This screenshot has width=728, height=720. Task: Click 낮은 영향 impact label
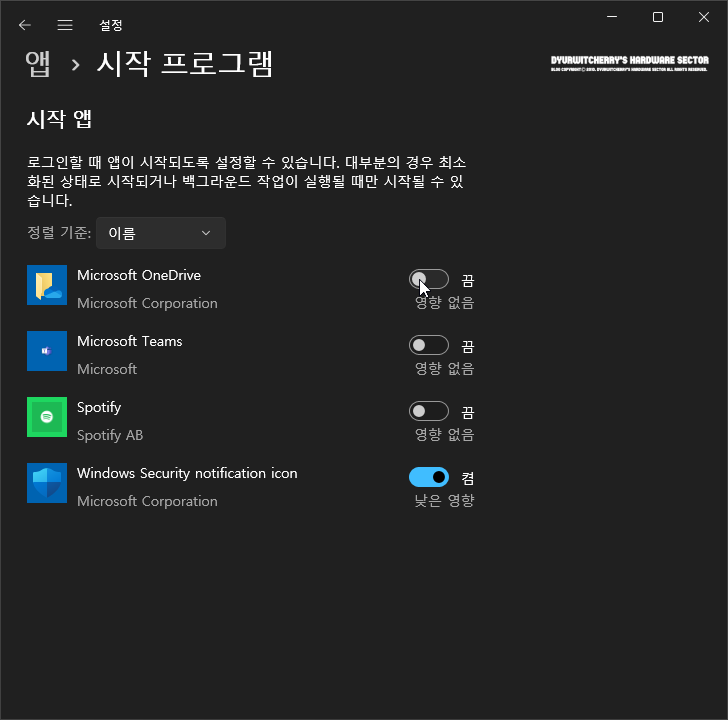tap(444, 500)
